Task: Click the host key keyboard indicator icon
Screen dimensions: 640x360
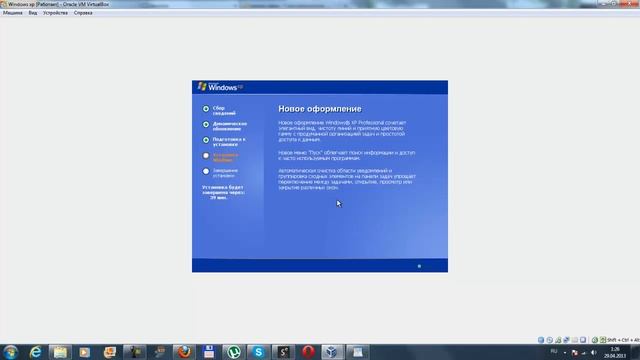Action: click(x=603, y=340)
